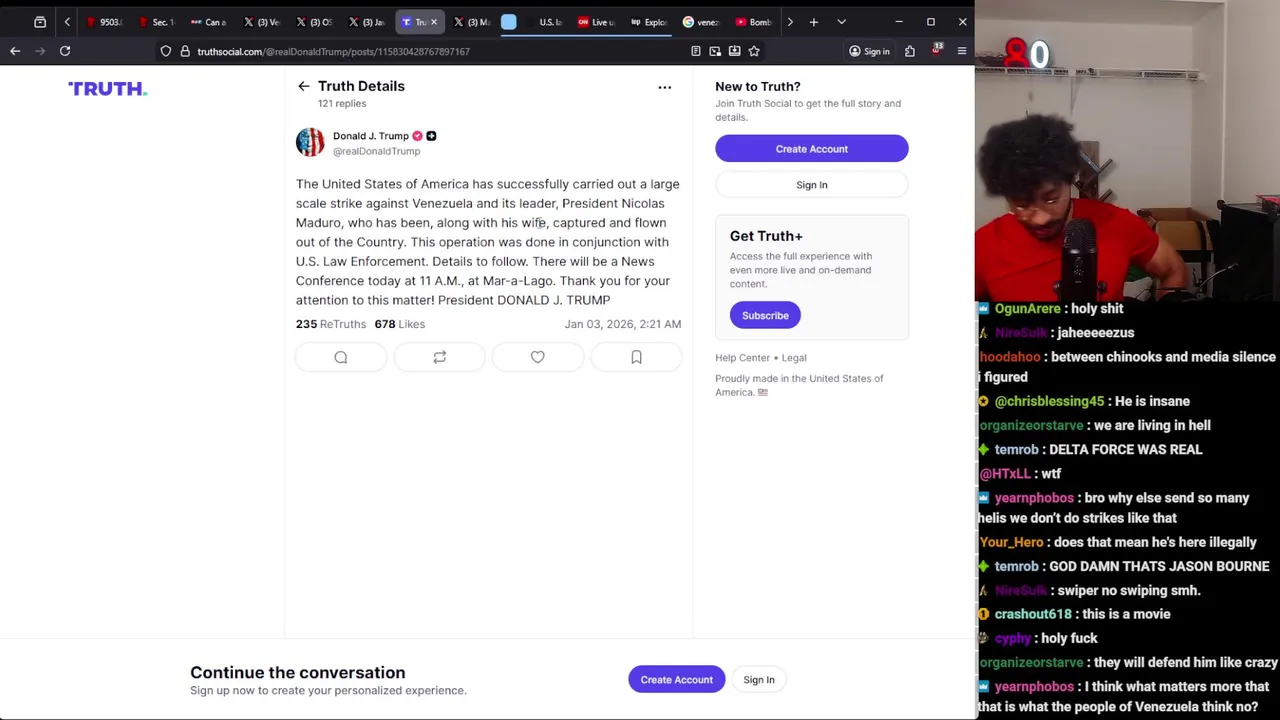Go back using Truth Details arrow

303,86
